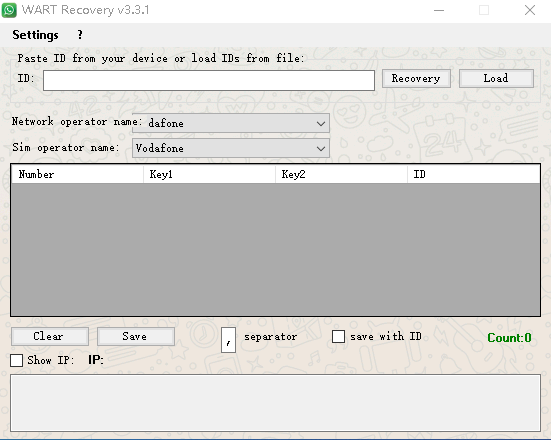Click the WART Recovery app icon in title bar
Image resolution: width=551 pixels, height=440 pixels.
(9, 10)
